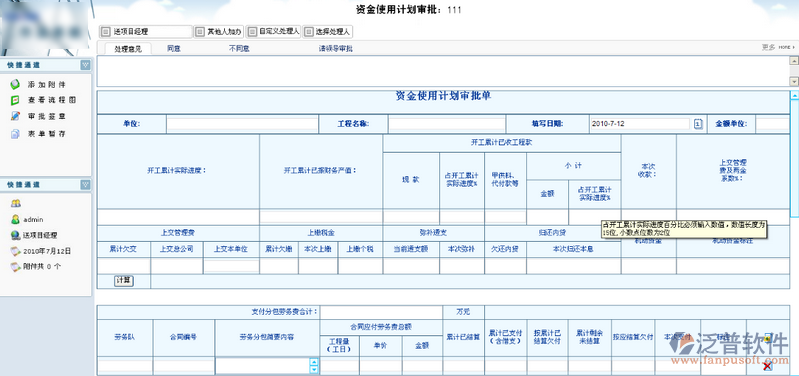The height and width of the screenshot is (376, 799).
Task: Open the 查看流程图 flowchart icon
Action: [x=16, y=100]
